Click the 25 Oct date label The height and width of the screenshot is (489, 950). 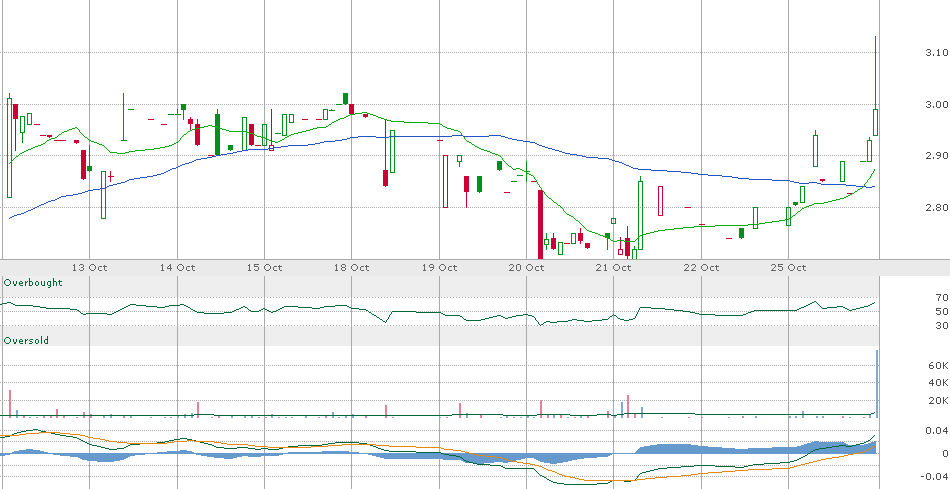click(788, 267)
